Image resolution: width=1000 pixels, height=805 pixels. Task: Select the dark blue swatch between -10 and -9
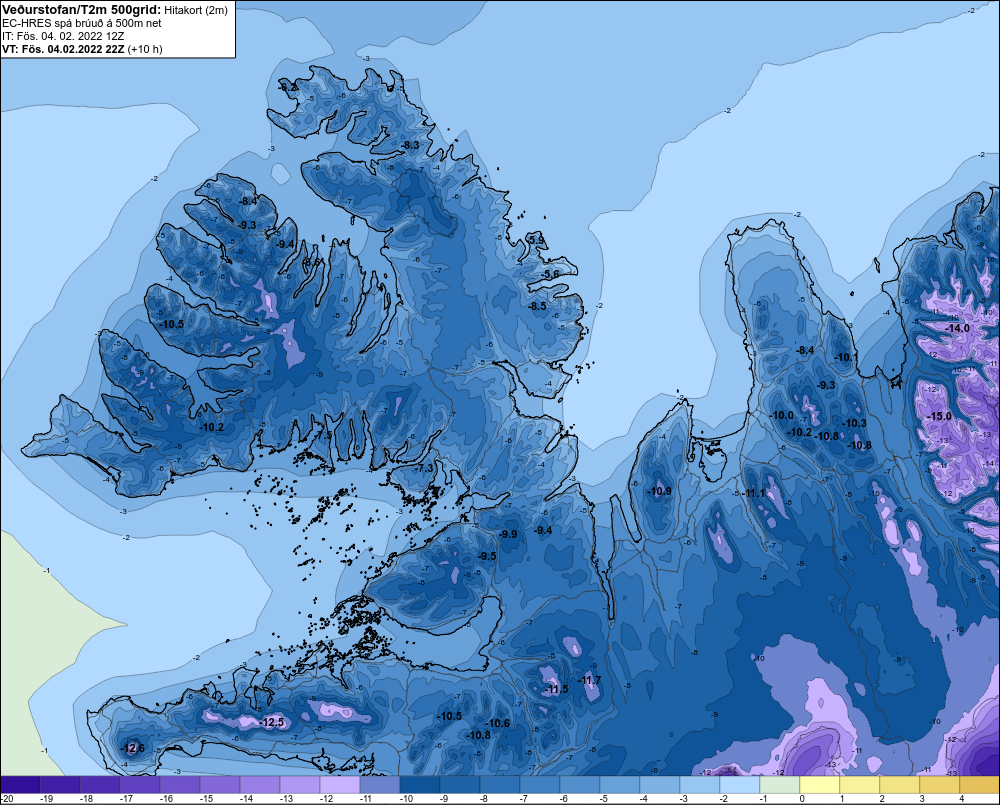coord(420,785)
